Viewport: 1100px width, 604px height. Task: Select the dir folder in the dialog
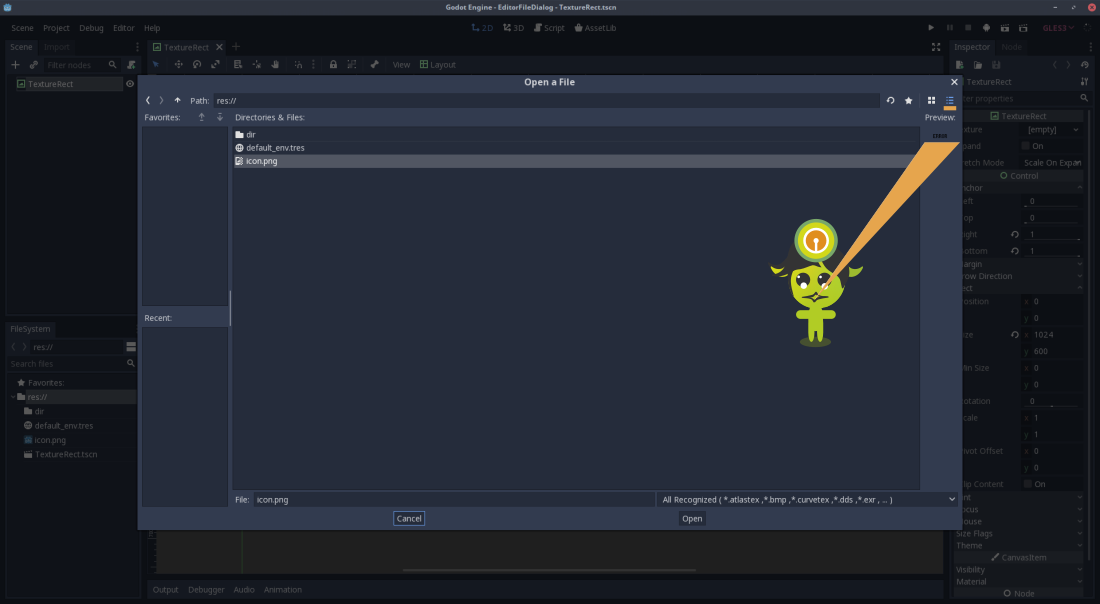tap(575, 135)
